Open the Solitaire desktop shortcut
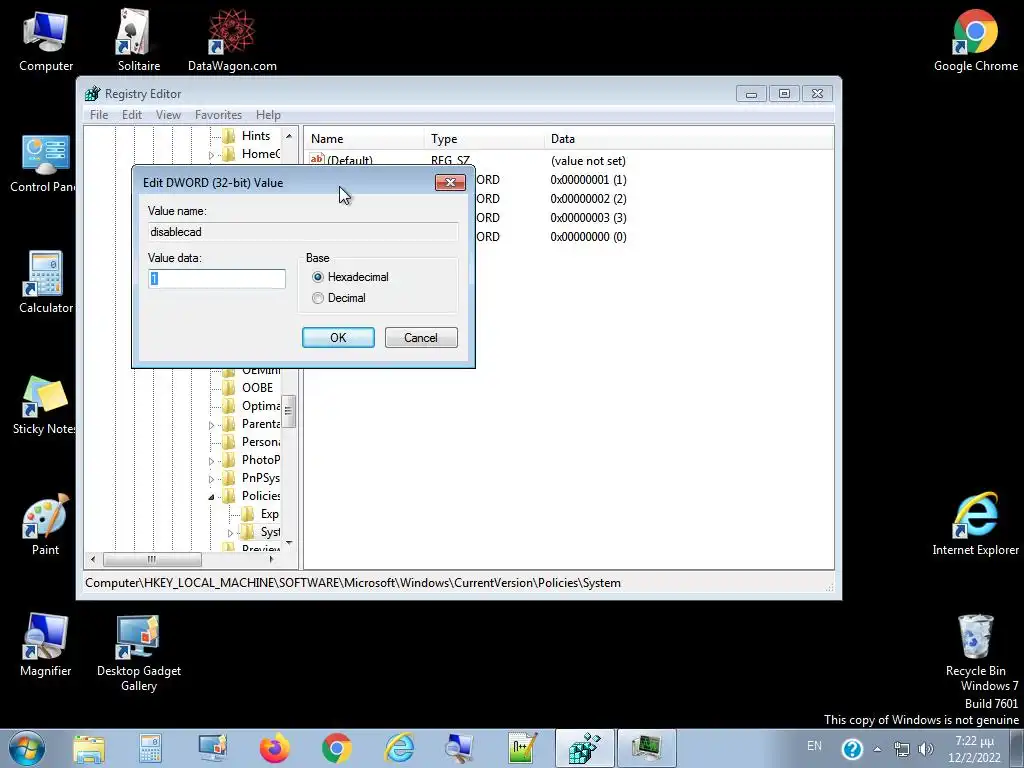This screenshot has height=768, width=1024. (x=138, y=40)
